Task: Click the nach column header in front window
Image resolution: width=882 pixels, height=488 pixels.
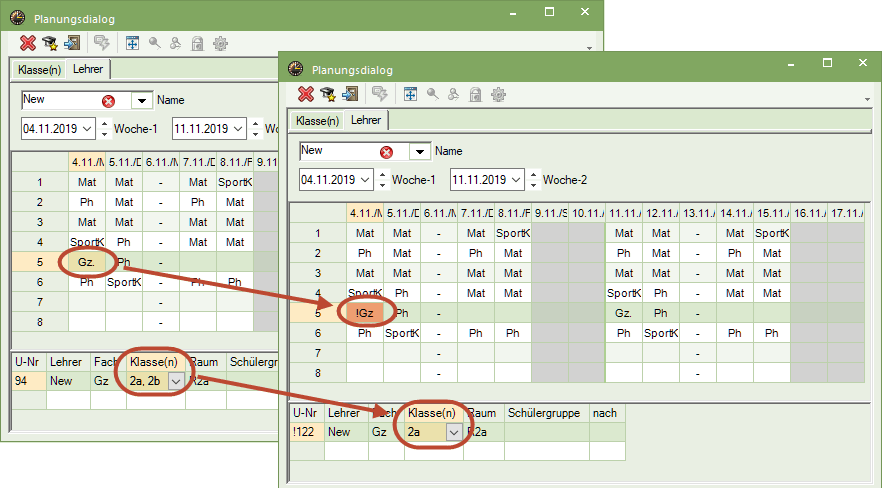Action: pos(608,413)
